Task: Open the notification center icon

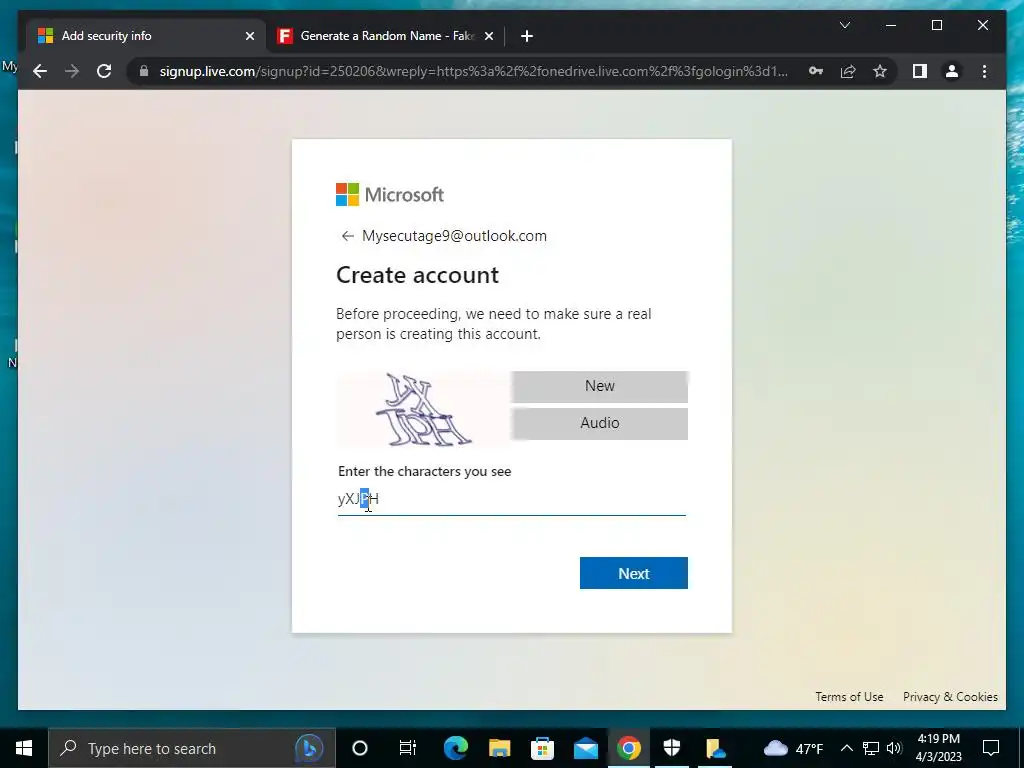Action: tap(991, 748)
